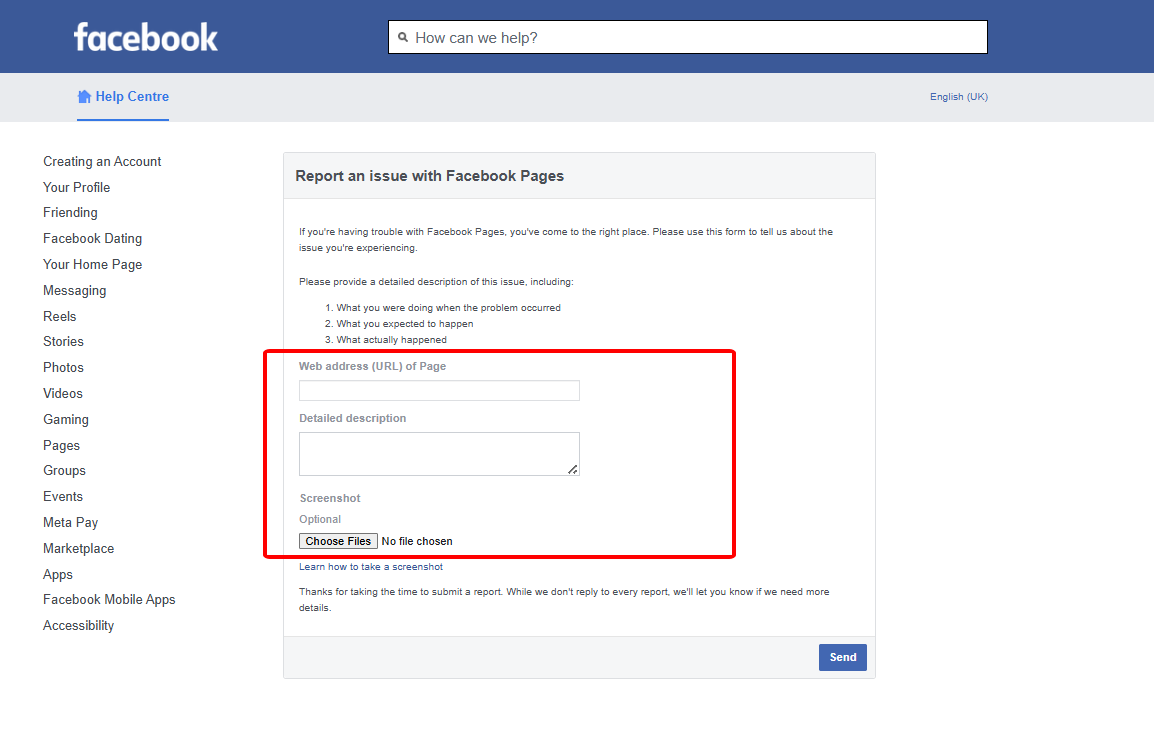Open the Pages help category

(61, 445)
